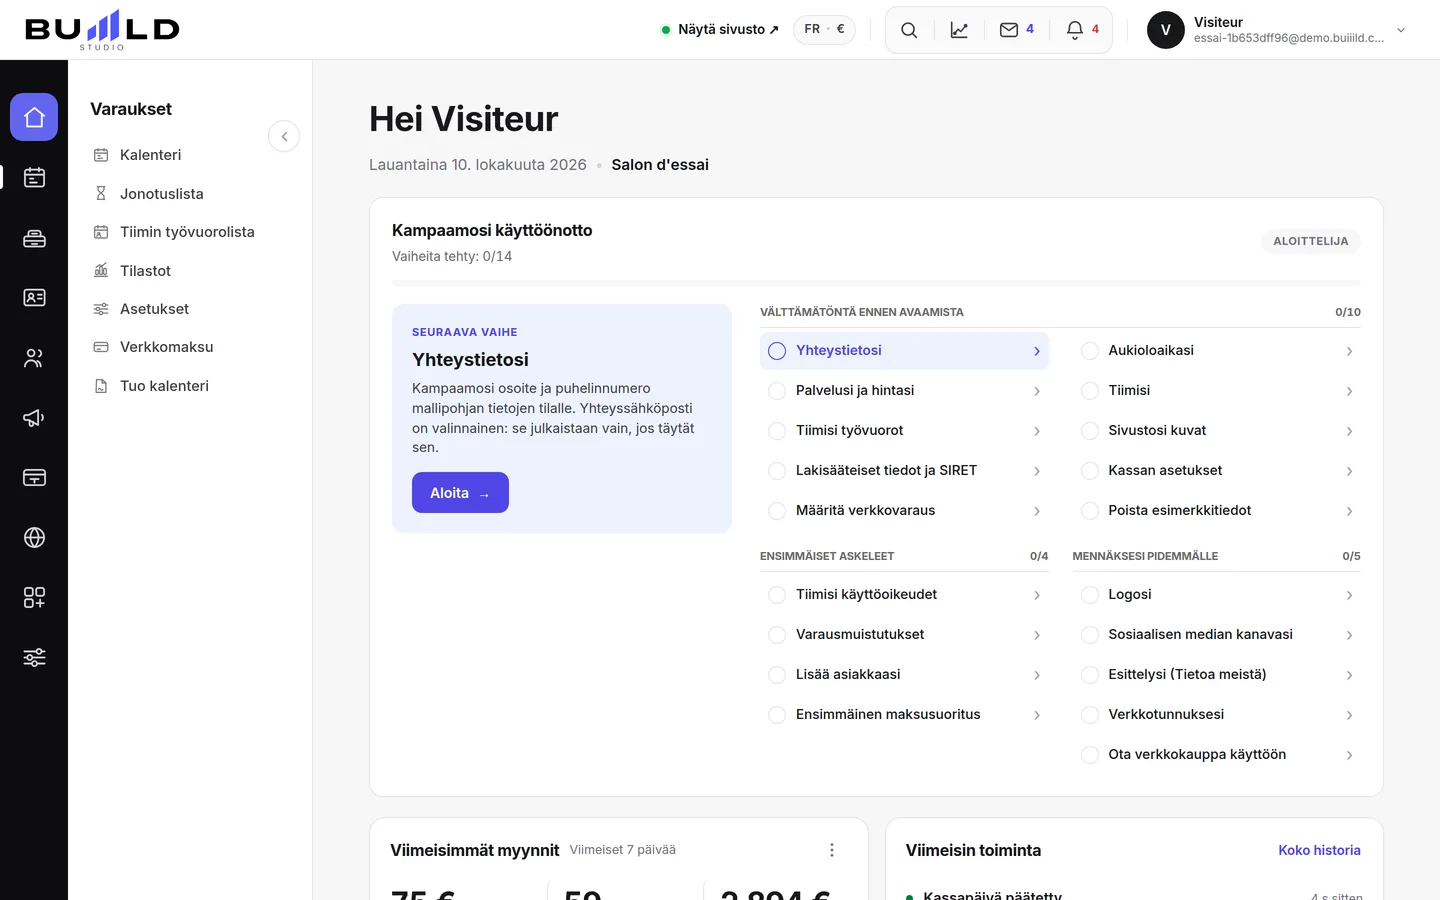Open the contact card icon in the sidebar
This screenshot has width=1440, height=900.
(34, 297)
